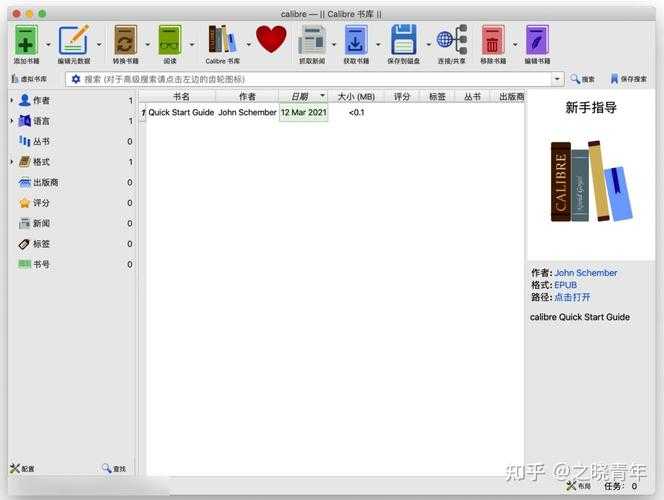Expand the 语言 (Languages) category arrow
The image size is (664, 500).
coord(12,121)
